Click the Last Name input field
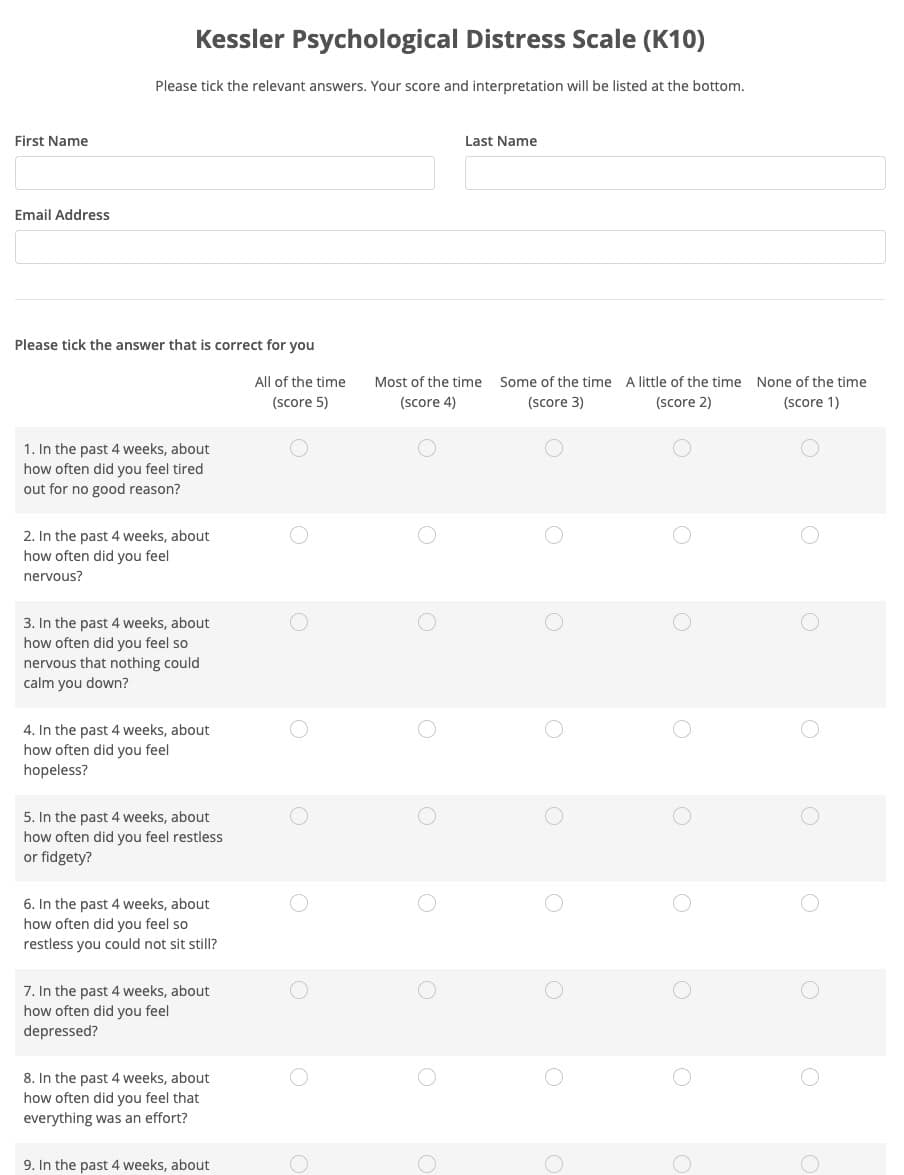904x1175 pixels. (x=675, y=173)
